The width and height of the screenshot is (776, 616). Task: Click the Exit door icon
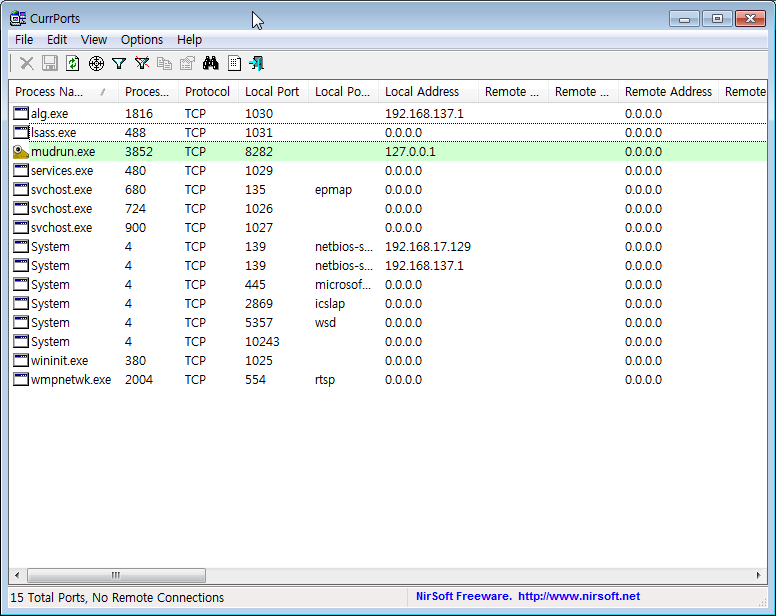point(257,63)
